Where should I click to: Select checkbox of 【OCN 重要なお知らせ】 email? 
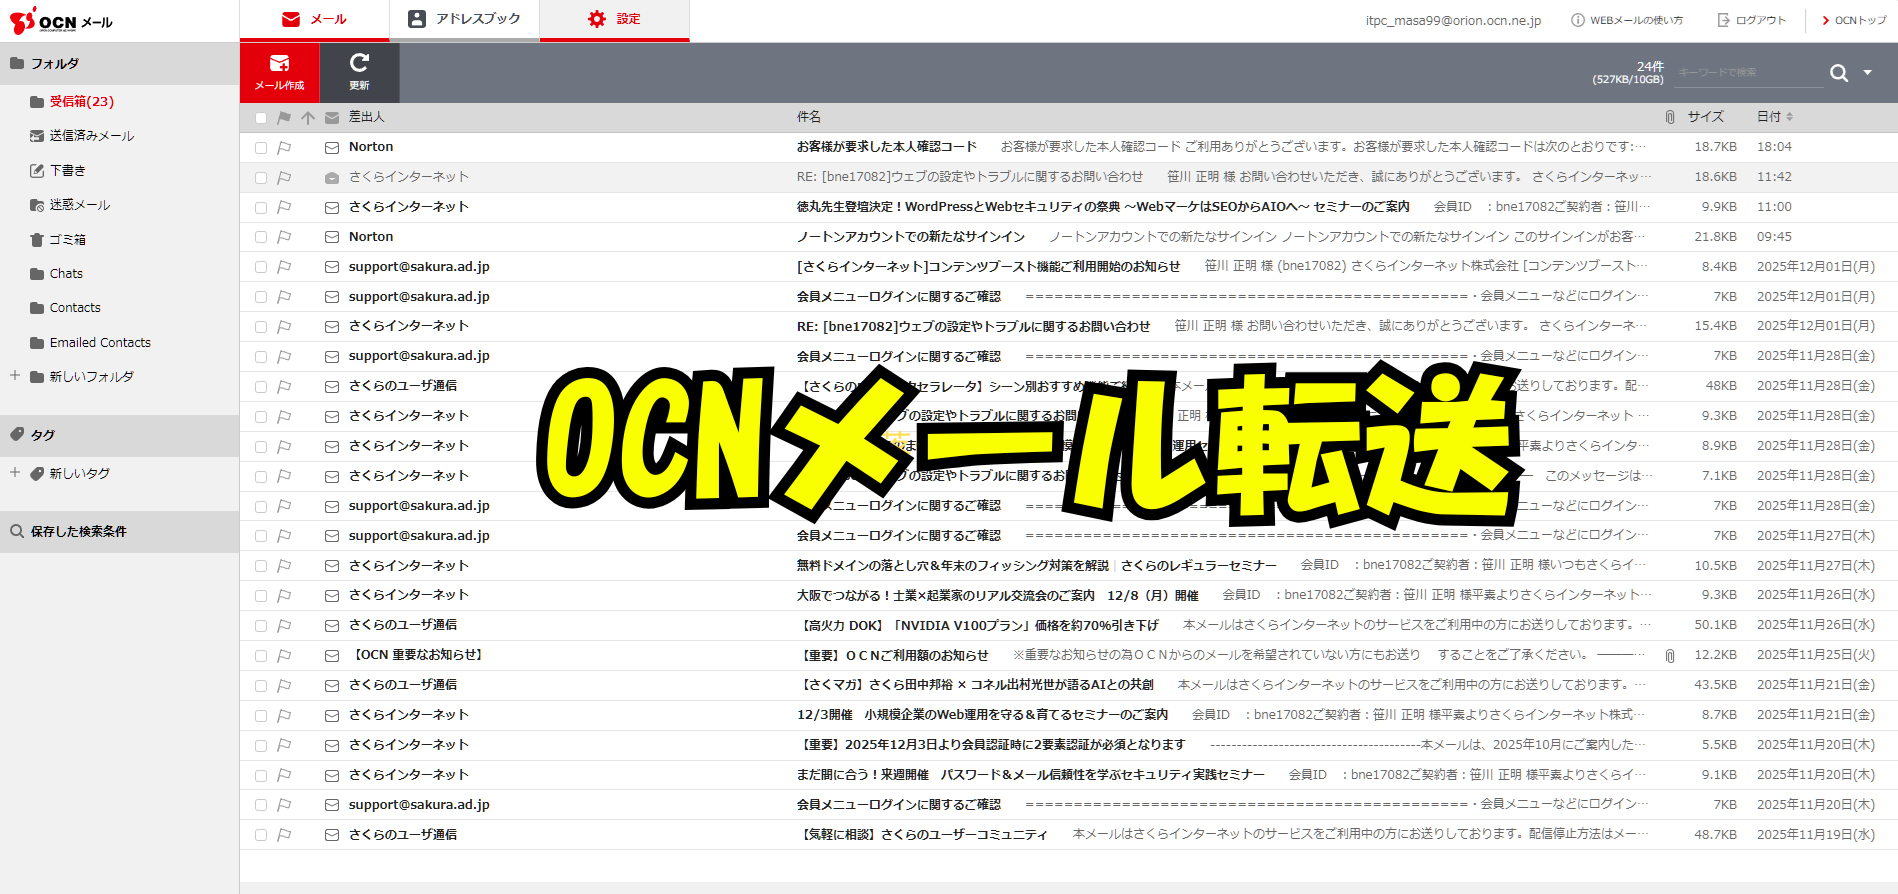[x=261, y=656]
